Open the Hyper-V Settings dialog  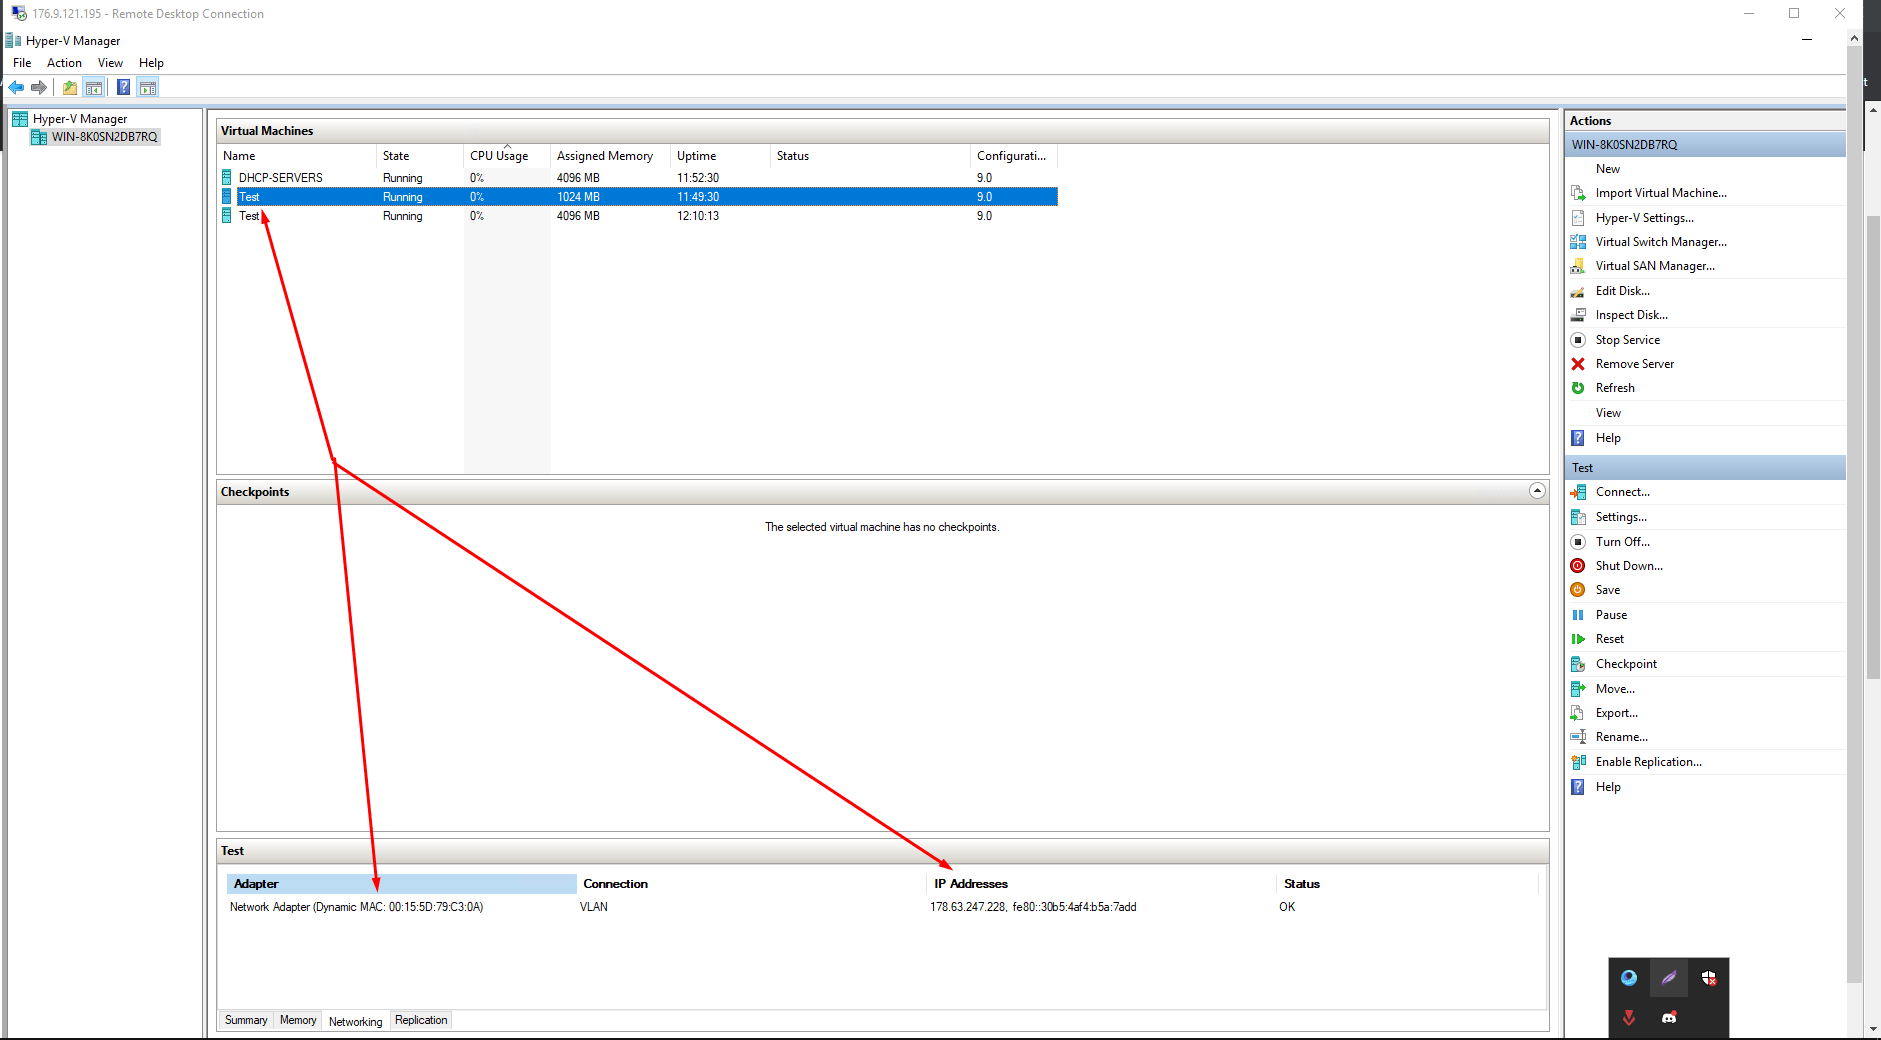[x=1645, y=217]
